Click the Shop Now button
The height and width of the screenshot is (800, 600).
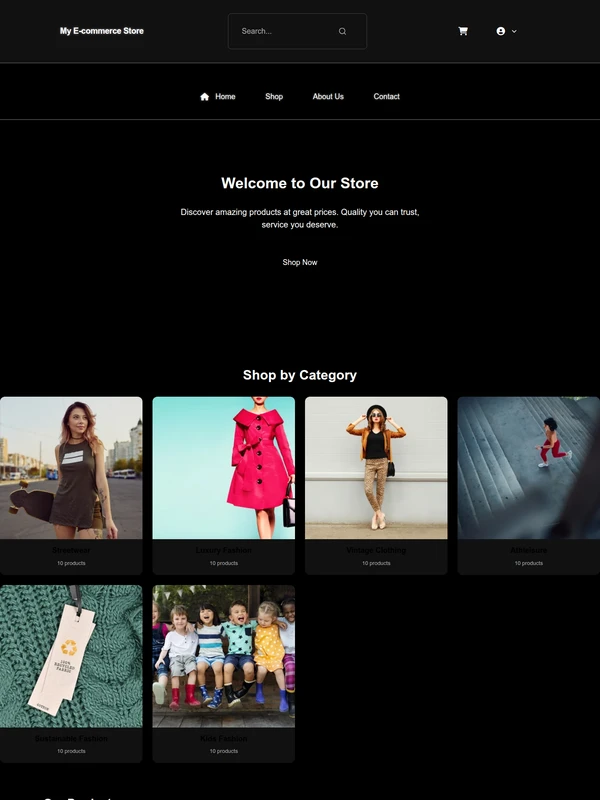(x=300, y=262)
